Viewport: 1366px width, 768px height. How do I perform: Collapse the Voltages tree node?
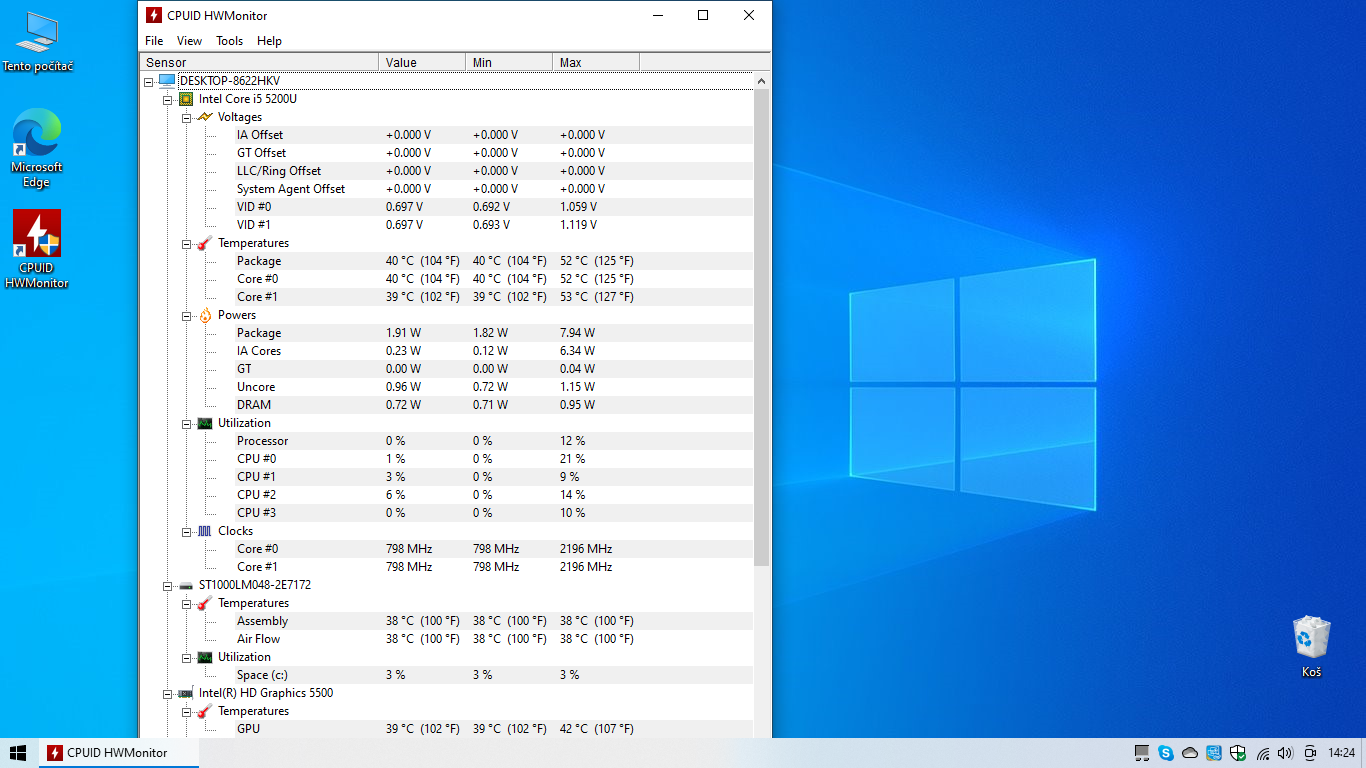tap(187, 117)
